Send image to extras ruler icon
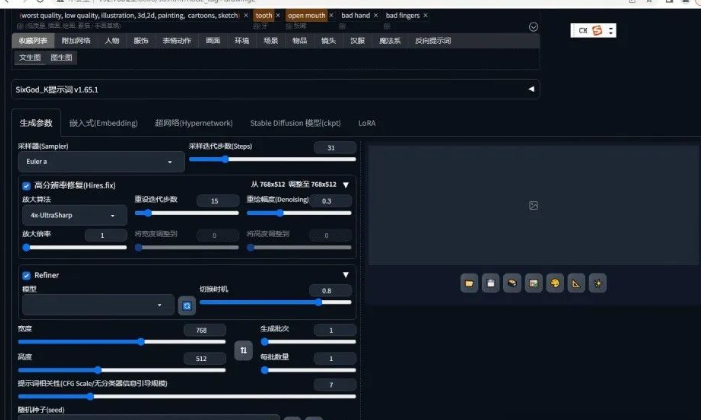This screenshot has height=420, width=701. pos(576,283)
